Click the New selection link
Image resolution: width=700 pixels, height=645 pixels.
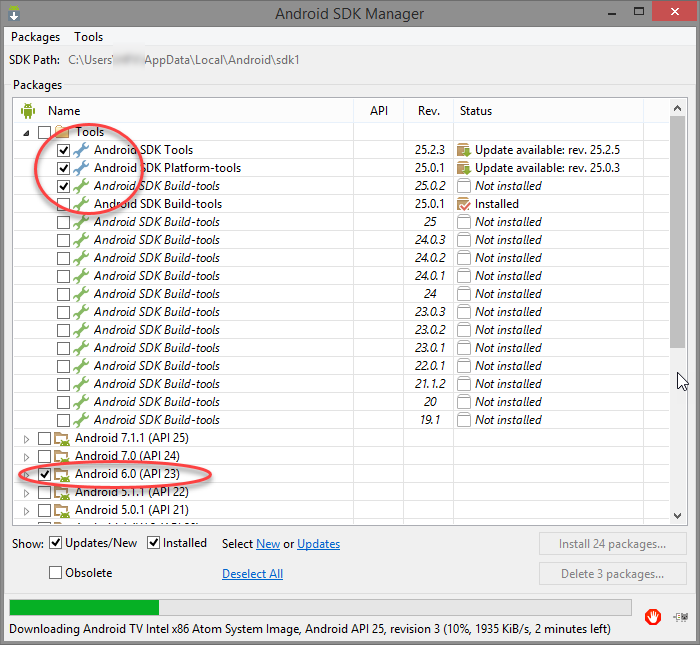click(268, 544)
